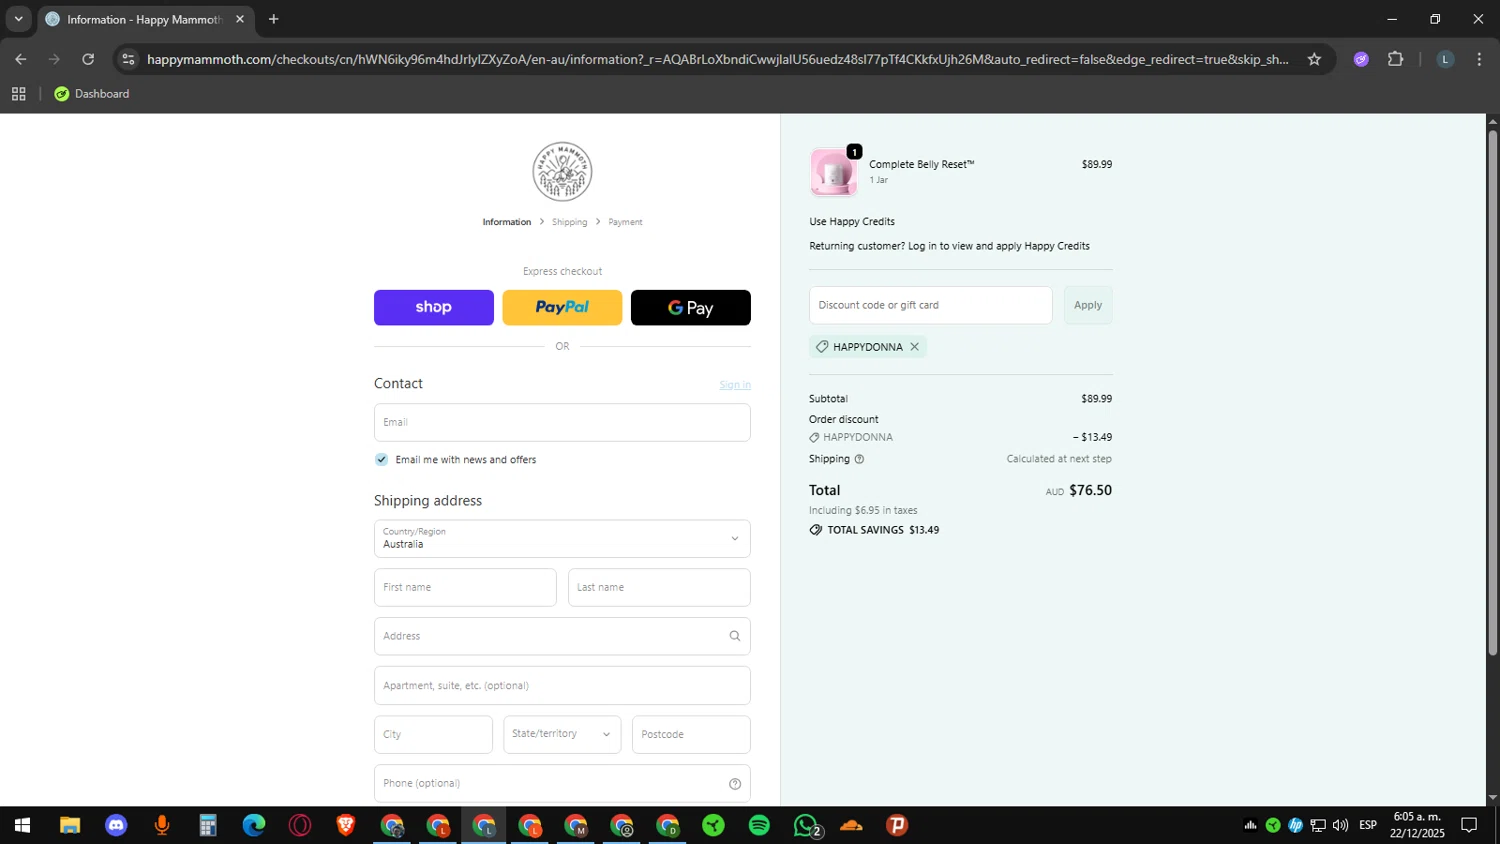Launch Spotify from the taskbar

coord(759,825)
